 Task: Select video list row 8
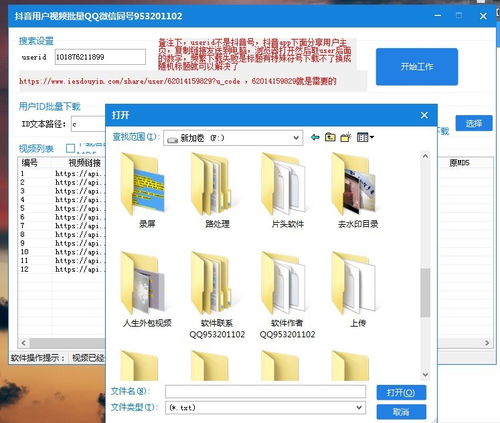click(x=62, y=234)
